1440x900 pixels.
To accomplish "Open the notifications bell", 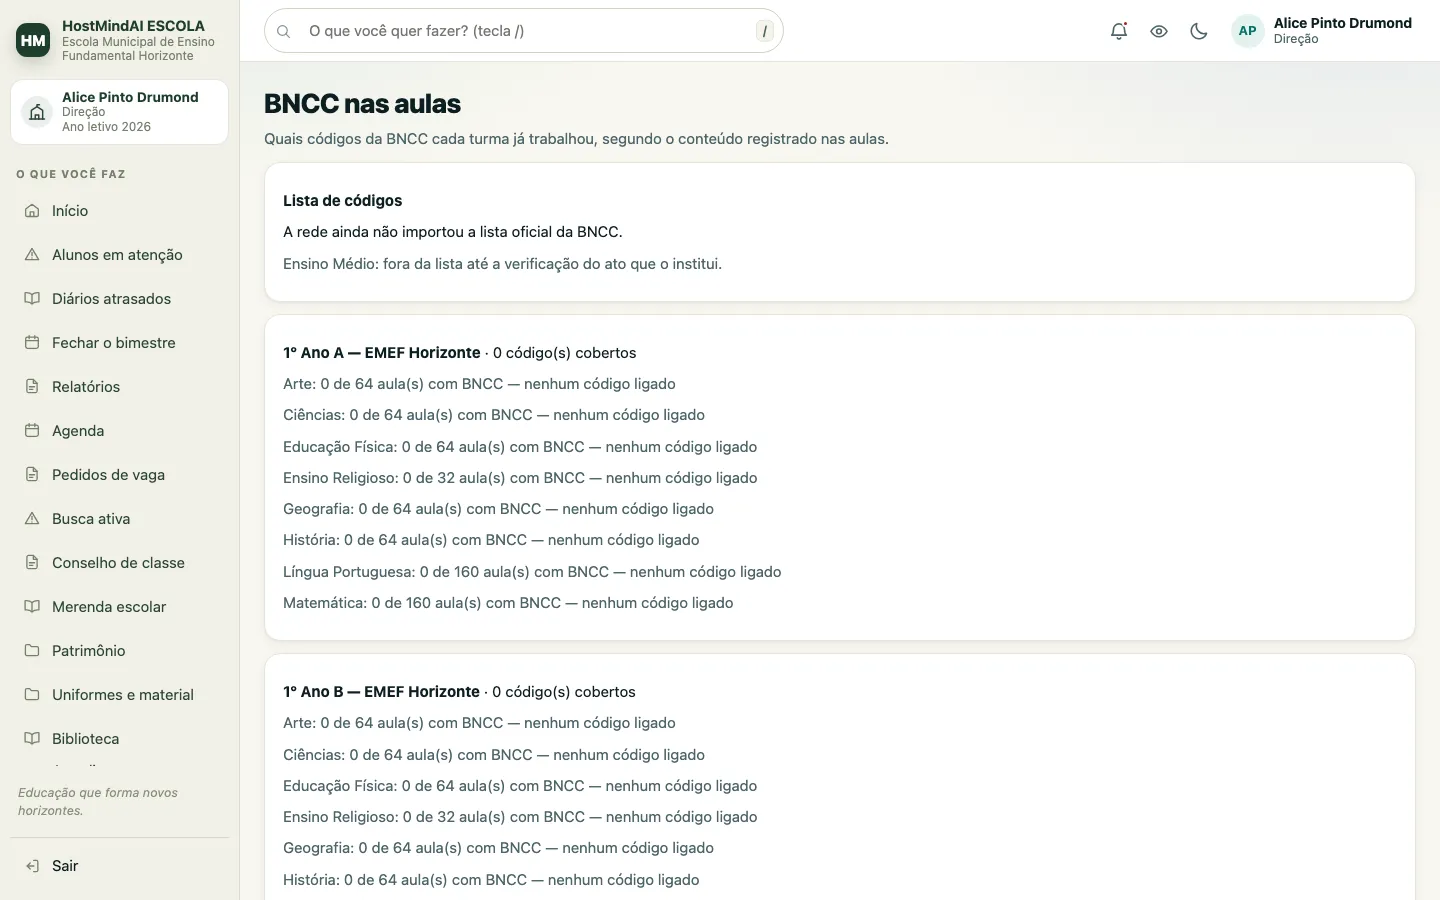I will coord(1119,31).
